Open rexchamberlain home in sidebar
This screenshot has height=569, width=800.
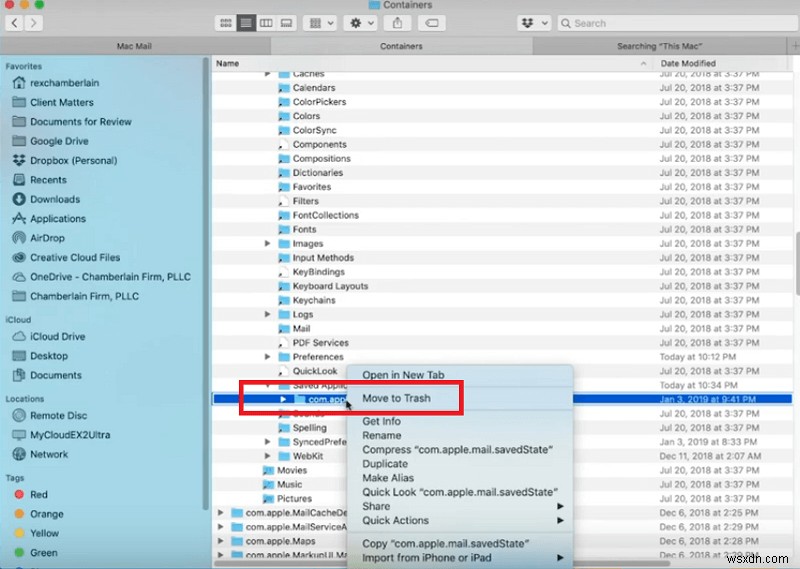click(x=64, y=83)
